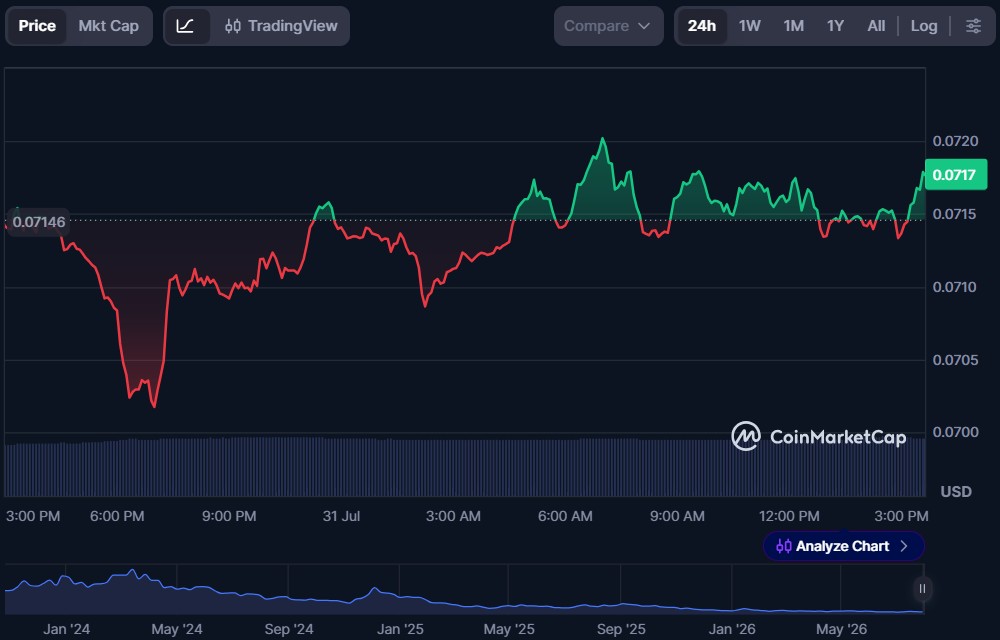Switch to line chart view icon
Viewport: 1000px width, 640px height.
pyautogui.click(x=186, y=26)
